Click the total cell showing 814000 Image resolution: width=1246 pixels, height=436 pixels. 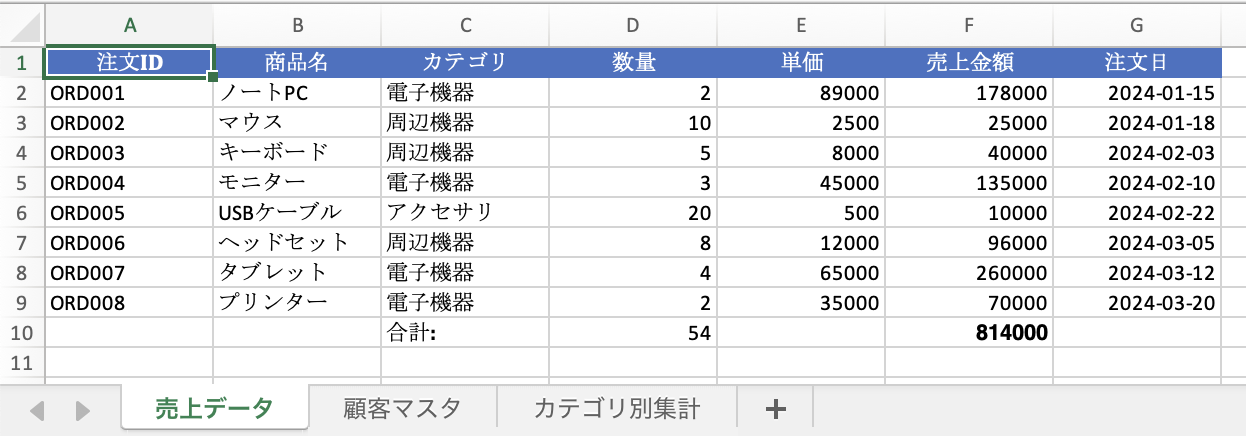969,333
